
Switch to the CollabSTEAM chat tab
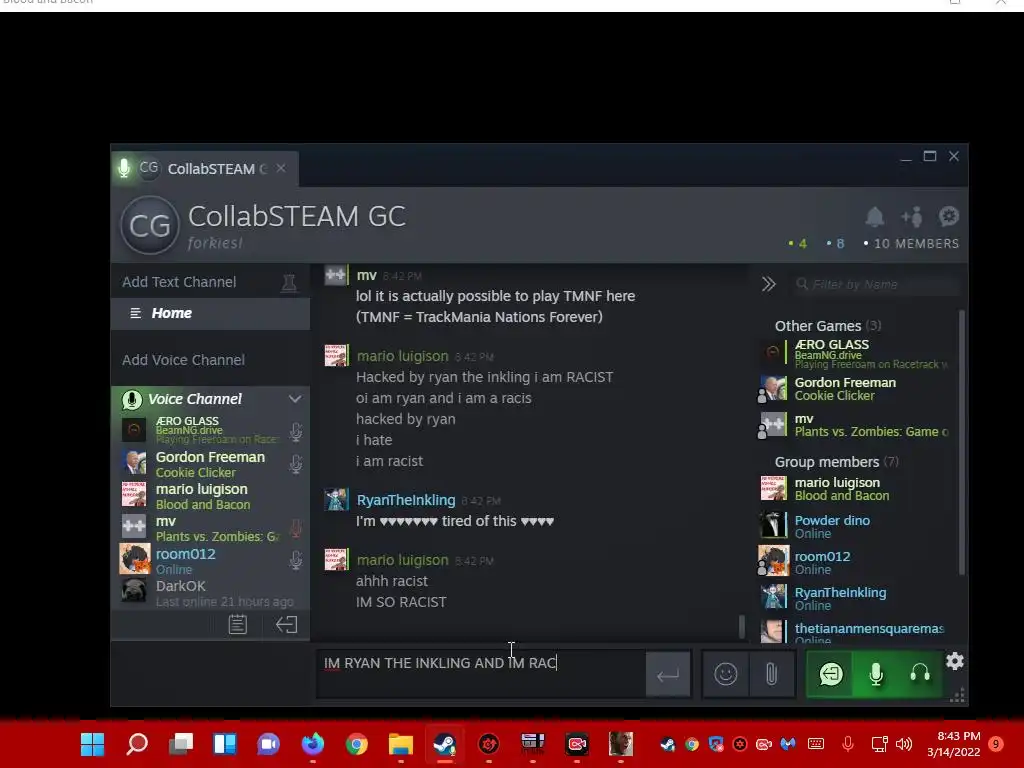(x=206, y=168)
